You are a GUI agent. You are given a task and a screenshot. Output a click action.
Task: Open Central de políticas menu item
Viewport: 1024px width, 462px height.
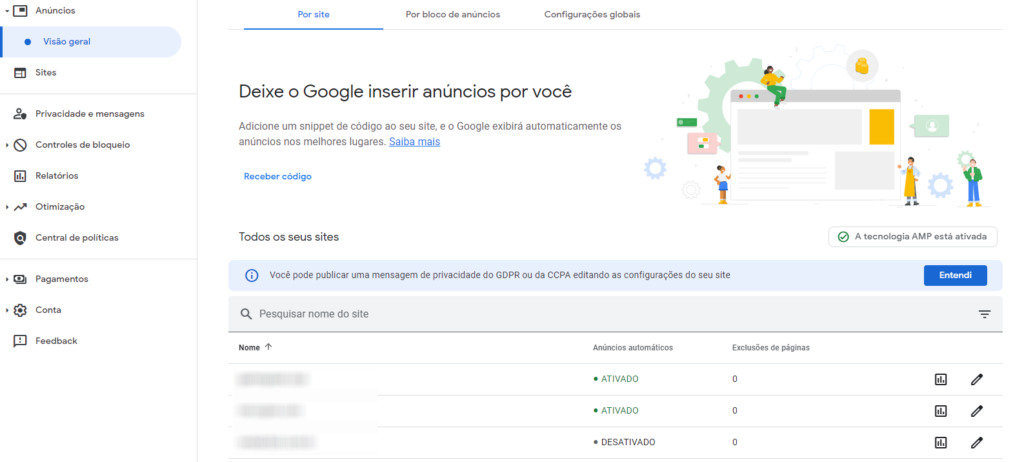click(77, 238)
